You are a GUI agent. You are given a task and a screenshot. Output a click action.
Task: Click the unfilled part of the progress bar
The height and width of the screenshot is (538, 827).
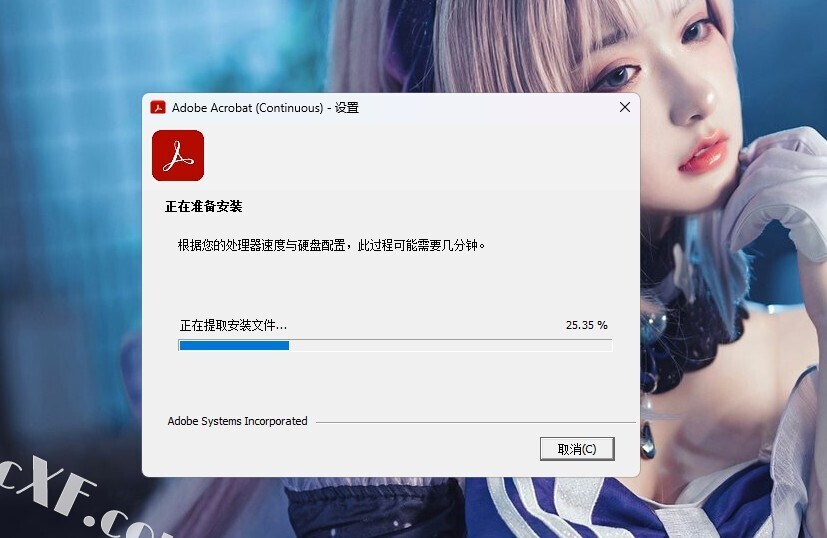[450, 345]
